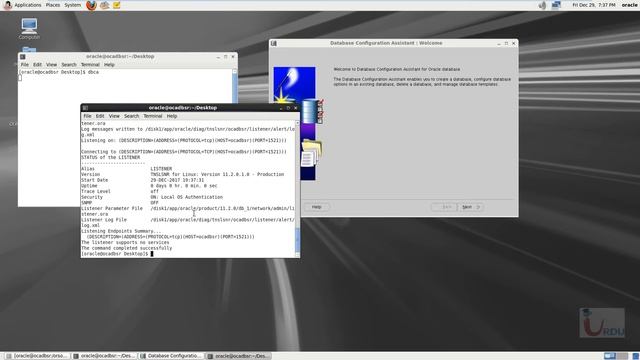Click the back terminal window menu icon

click(x=23, y=57)
